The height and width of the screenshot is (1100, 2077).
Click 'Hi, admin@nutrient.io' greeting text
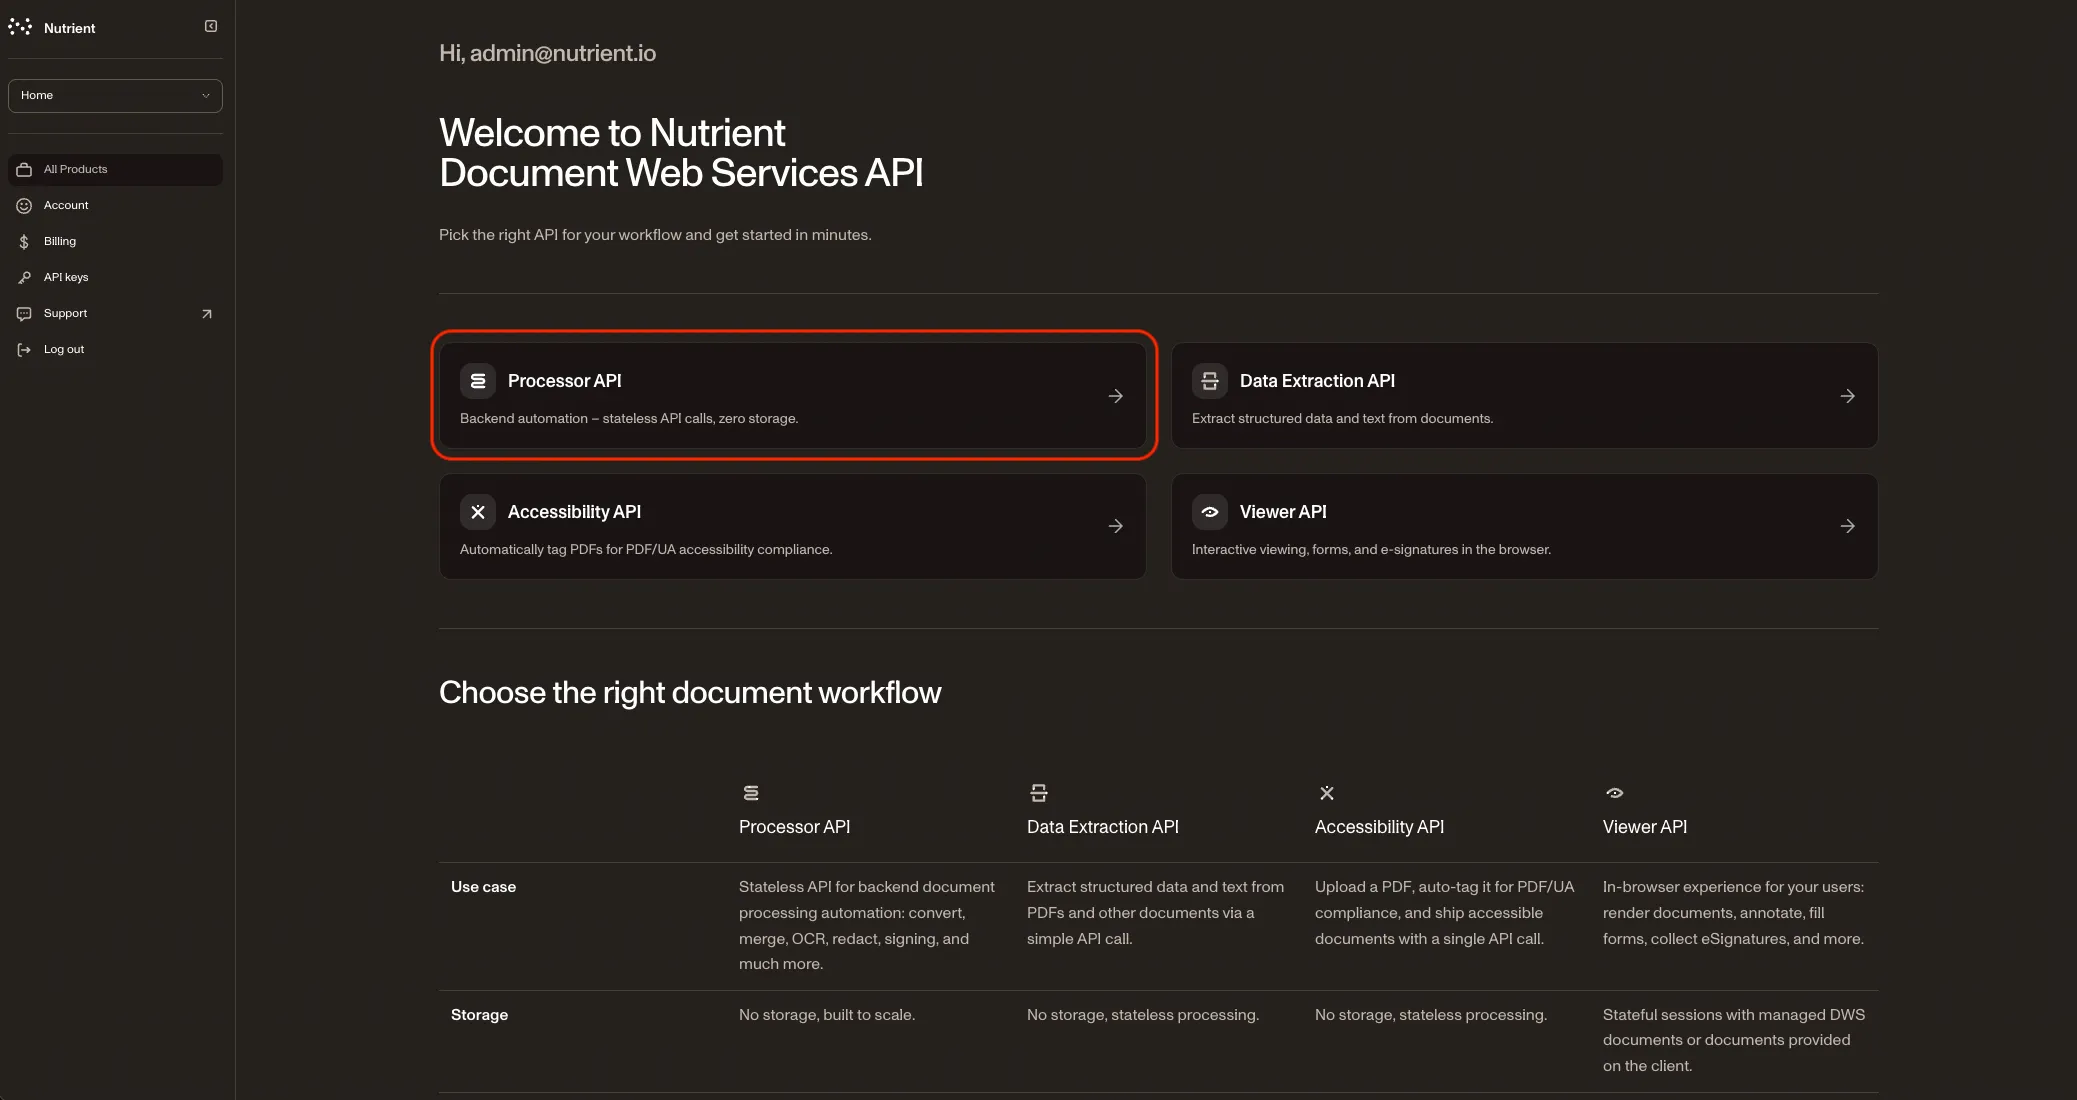tap(547, 54)
